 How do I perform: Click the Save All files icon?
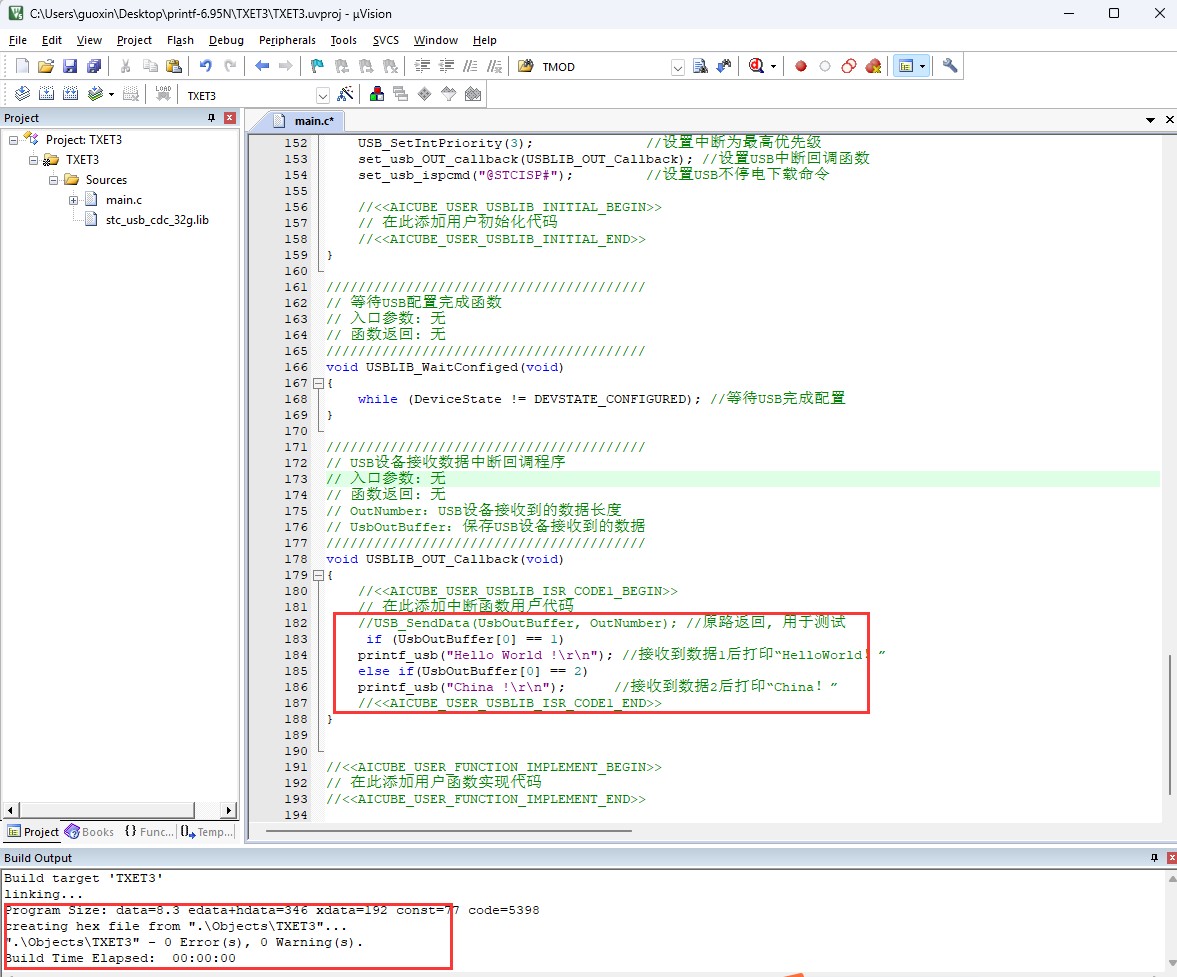click(94, 66)
